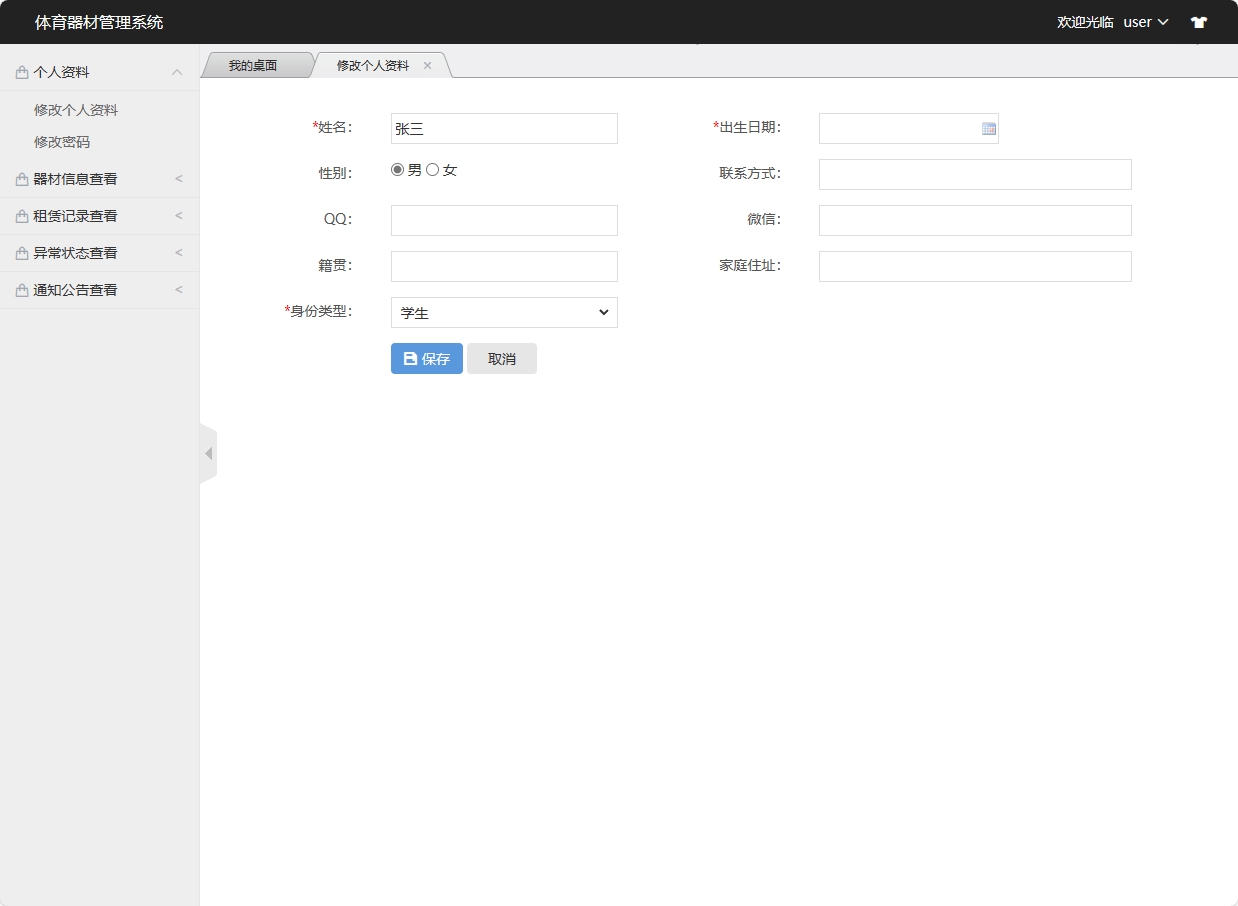Switch to the 修改个人资料 tab
This screenshot has height=906, width=1238.
pos(370,64)
